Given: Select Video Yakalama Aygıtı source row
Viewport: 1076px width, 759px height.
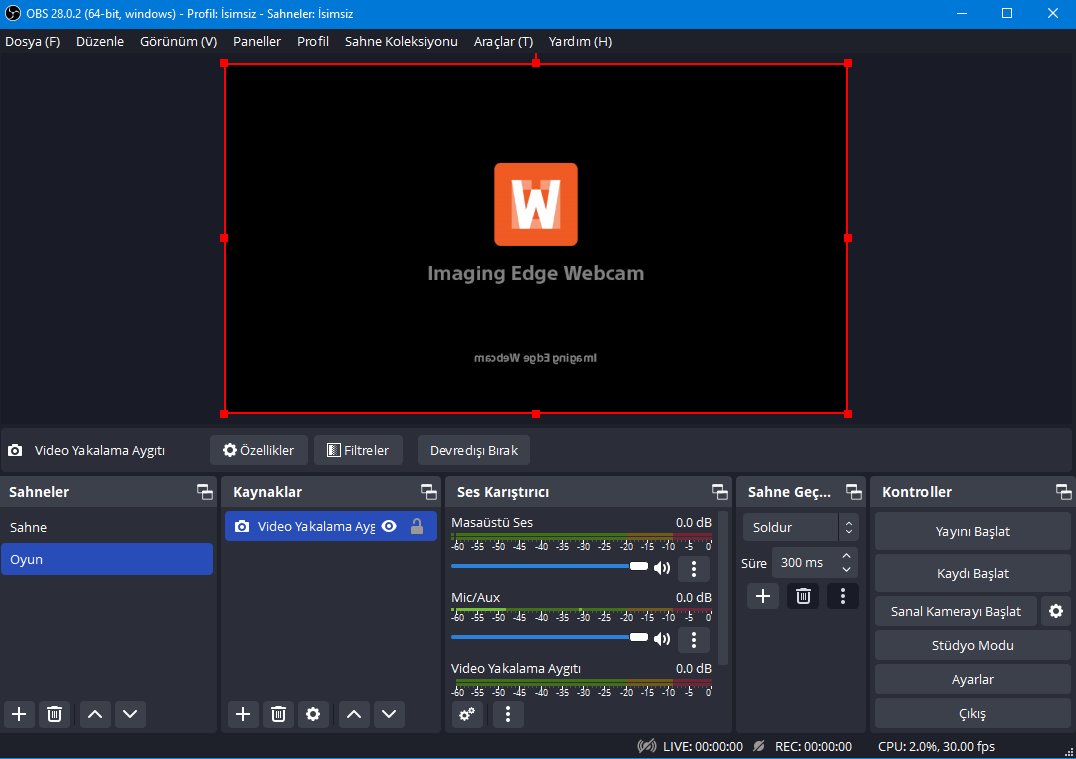Looking at the screenshot, I should 331,526.
